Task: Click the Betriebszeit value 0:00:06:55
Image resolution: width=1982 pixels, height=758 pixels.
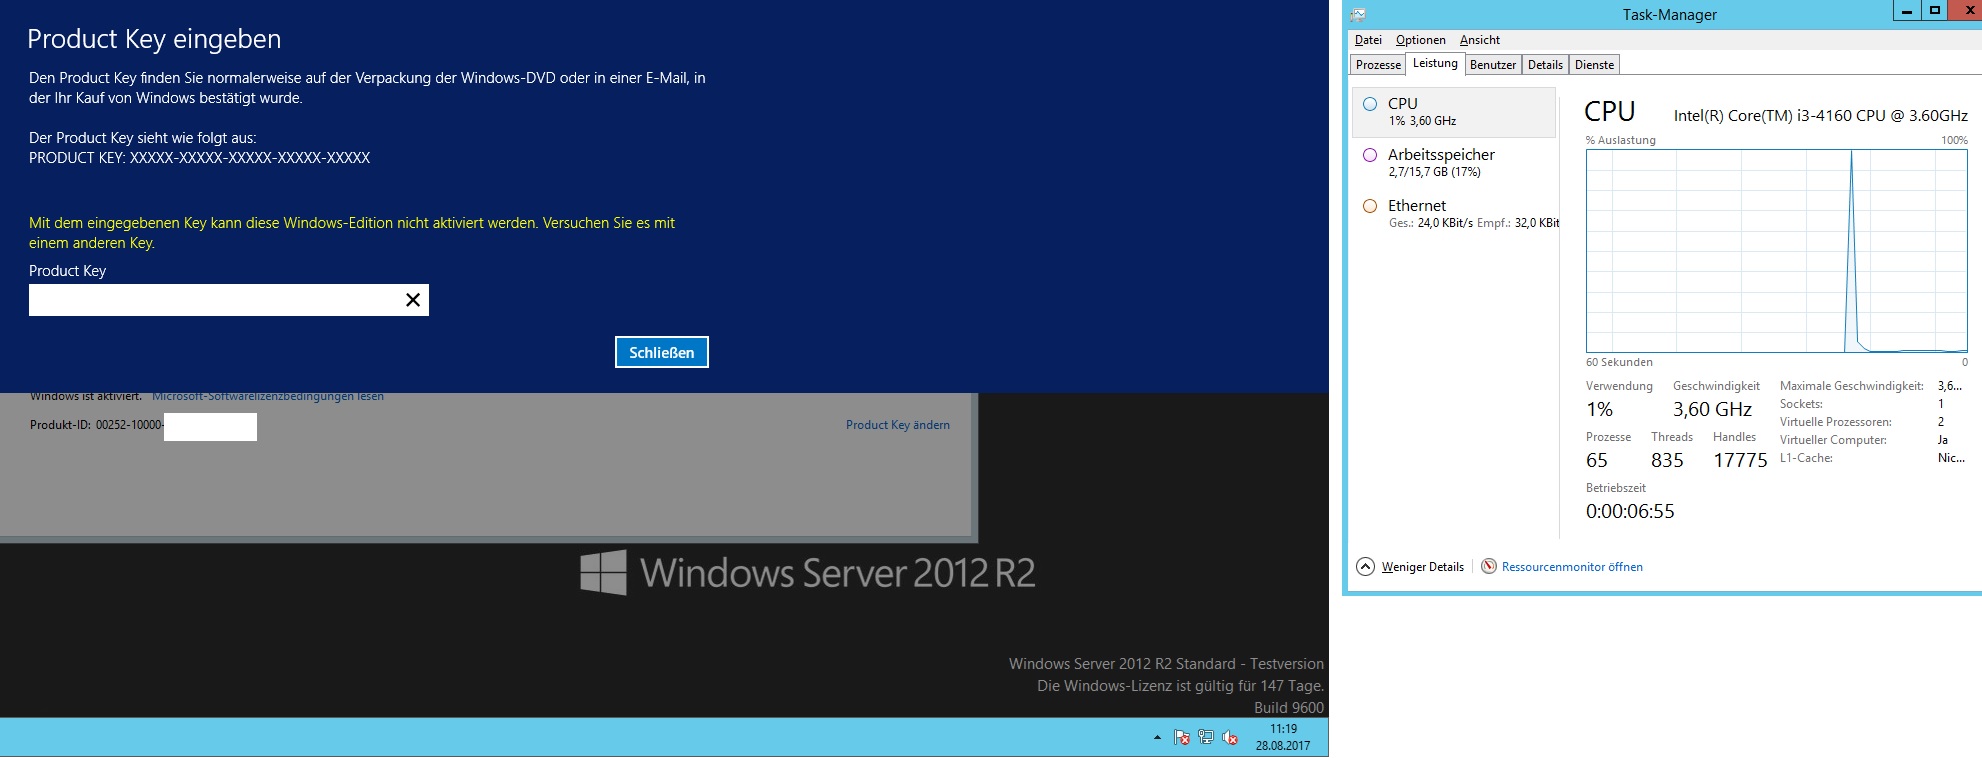Action: coord(1630,512)
